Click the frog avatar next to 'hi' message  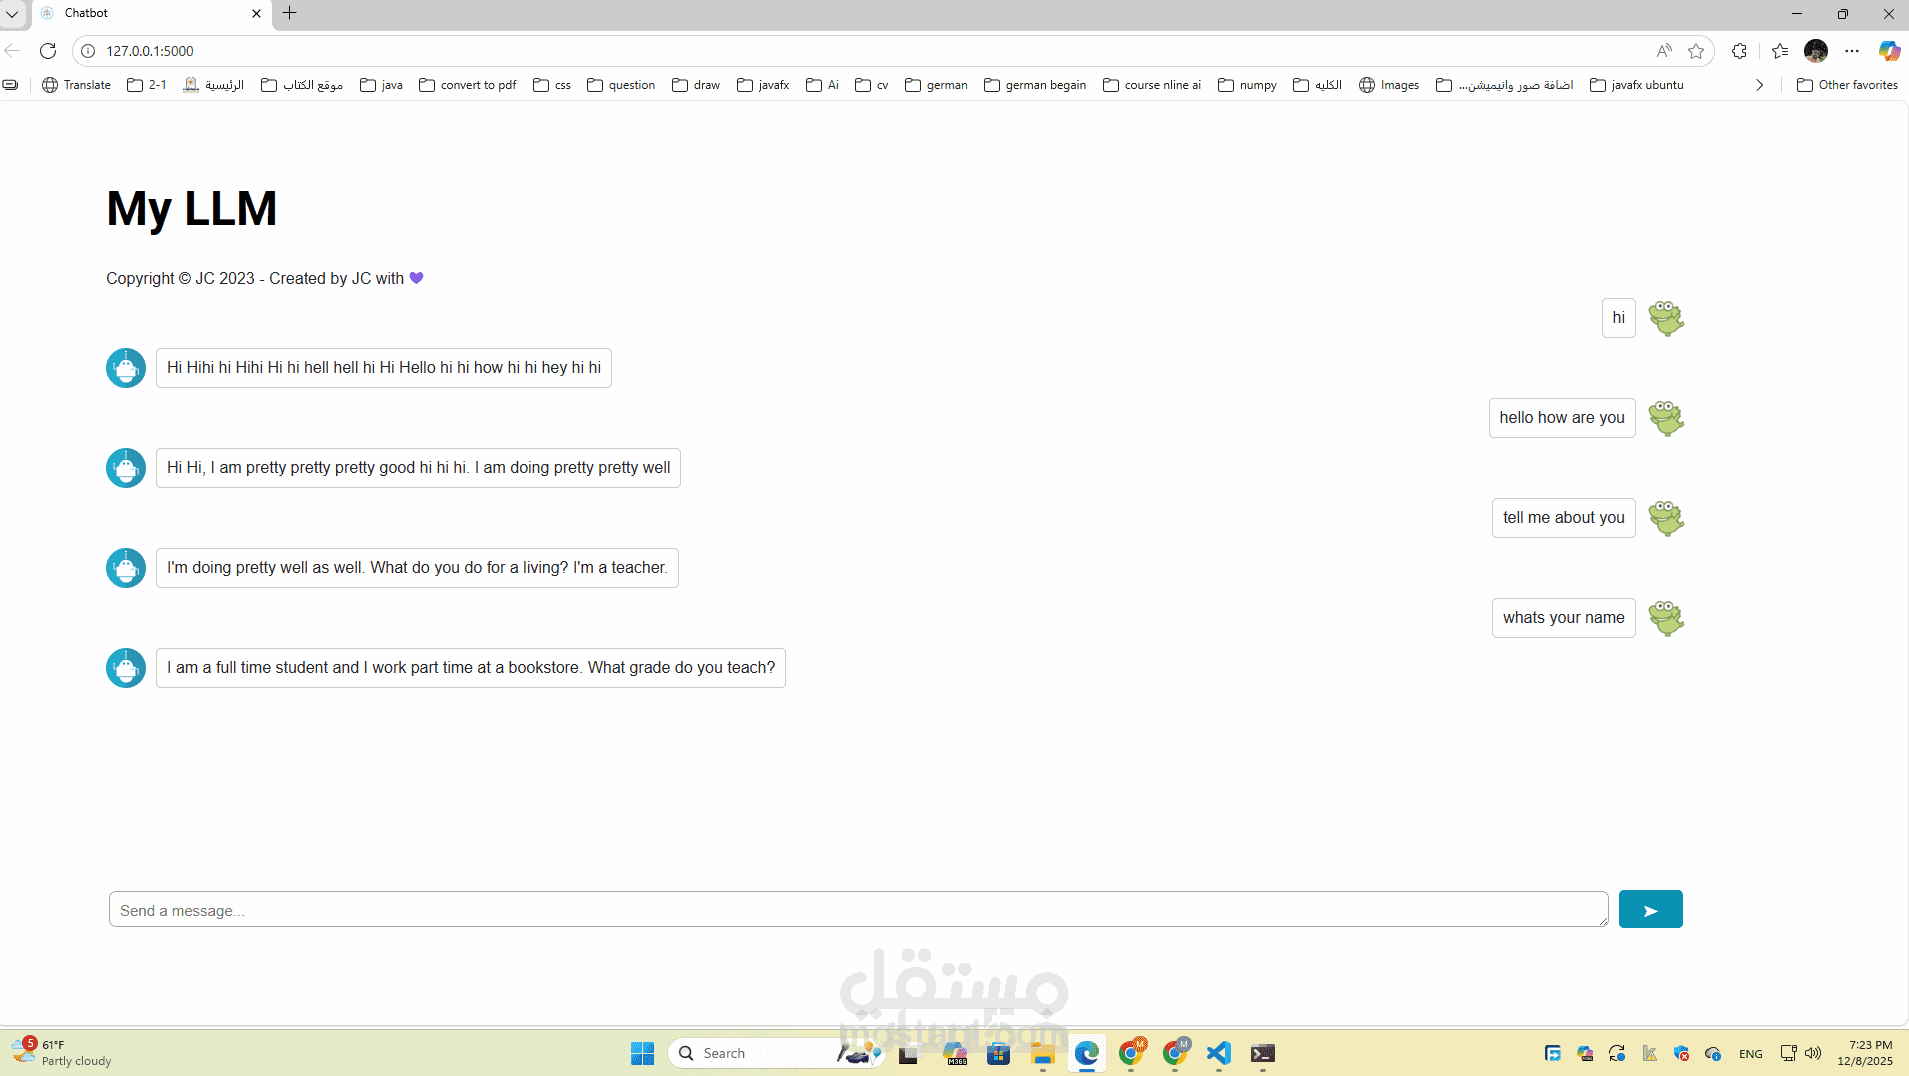point(1666,318)
